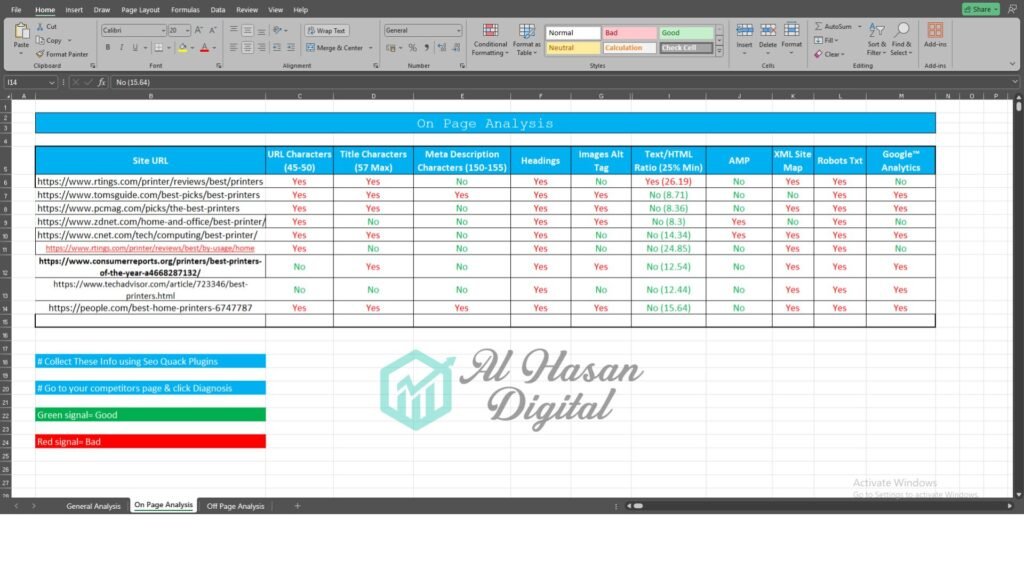Expand the Merge & Center options arrow
1024x576 pixels.
[x=371, y=48]
